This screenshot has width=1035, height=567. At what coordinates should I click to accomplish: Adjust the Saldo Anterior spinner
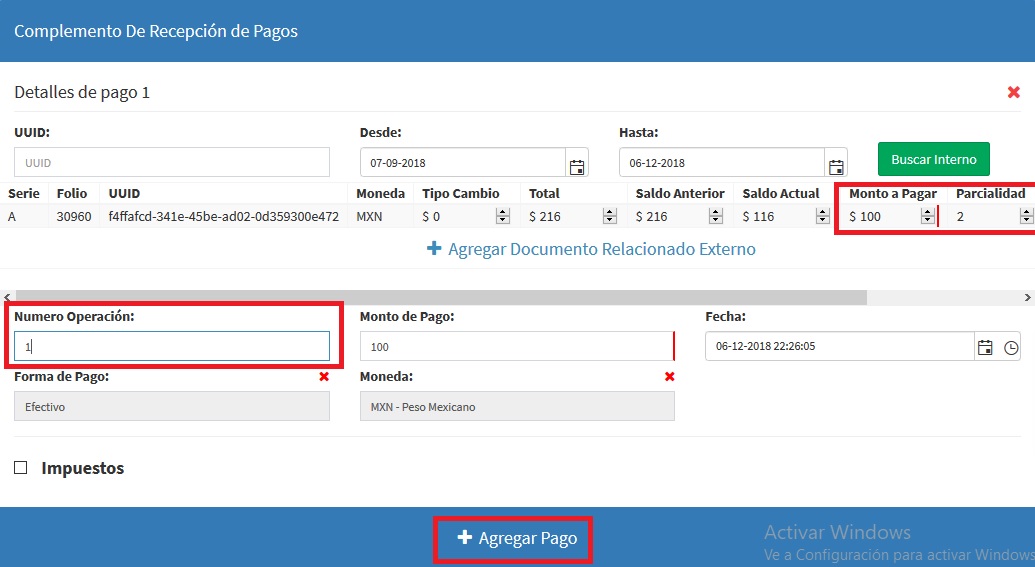click(716, 216)
